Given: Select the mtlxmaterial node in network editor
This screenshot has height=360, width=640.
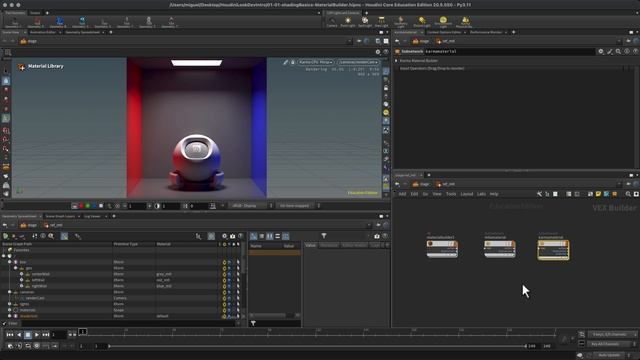Looking at the screenshot, I should (x=500, y=249).
